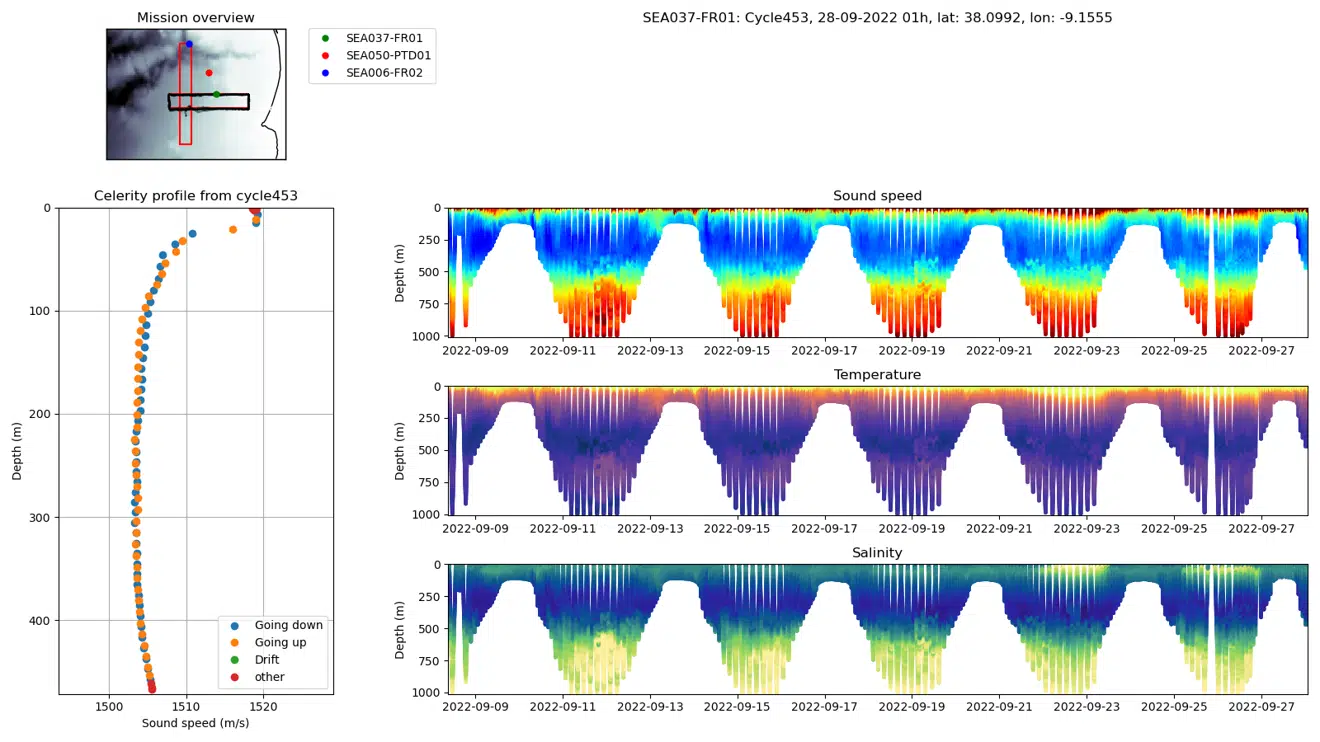Click the 'Celerity profile from cycle453' title
1320x742 pixels.
click(x=196, y=196)
